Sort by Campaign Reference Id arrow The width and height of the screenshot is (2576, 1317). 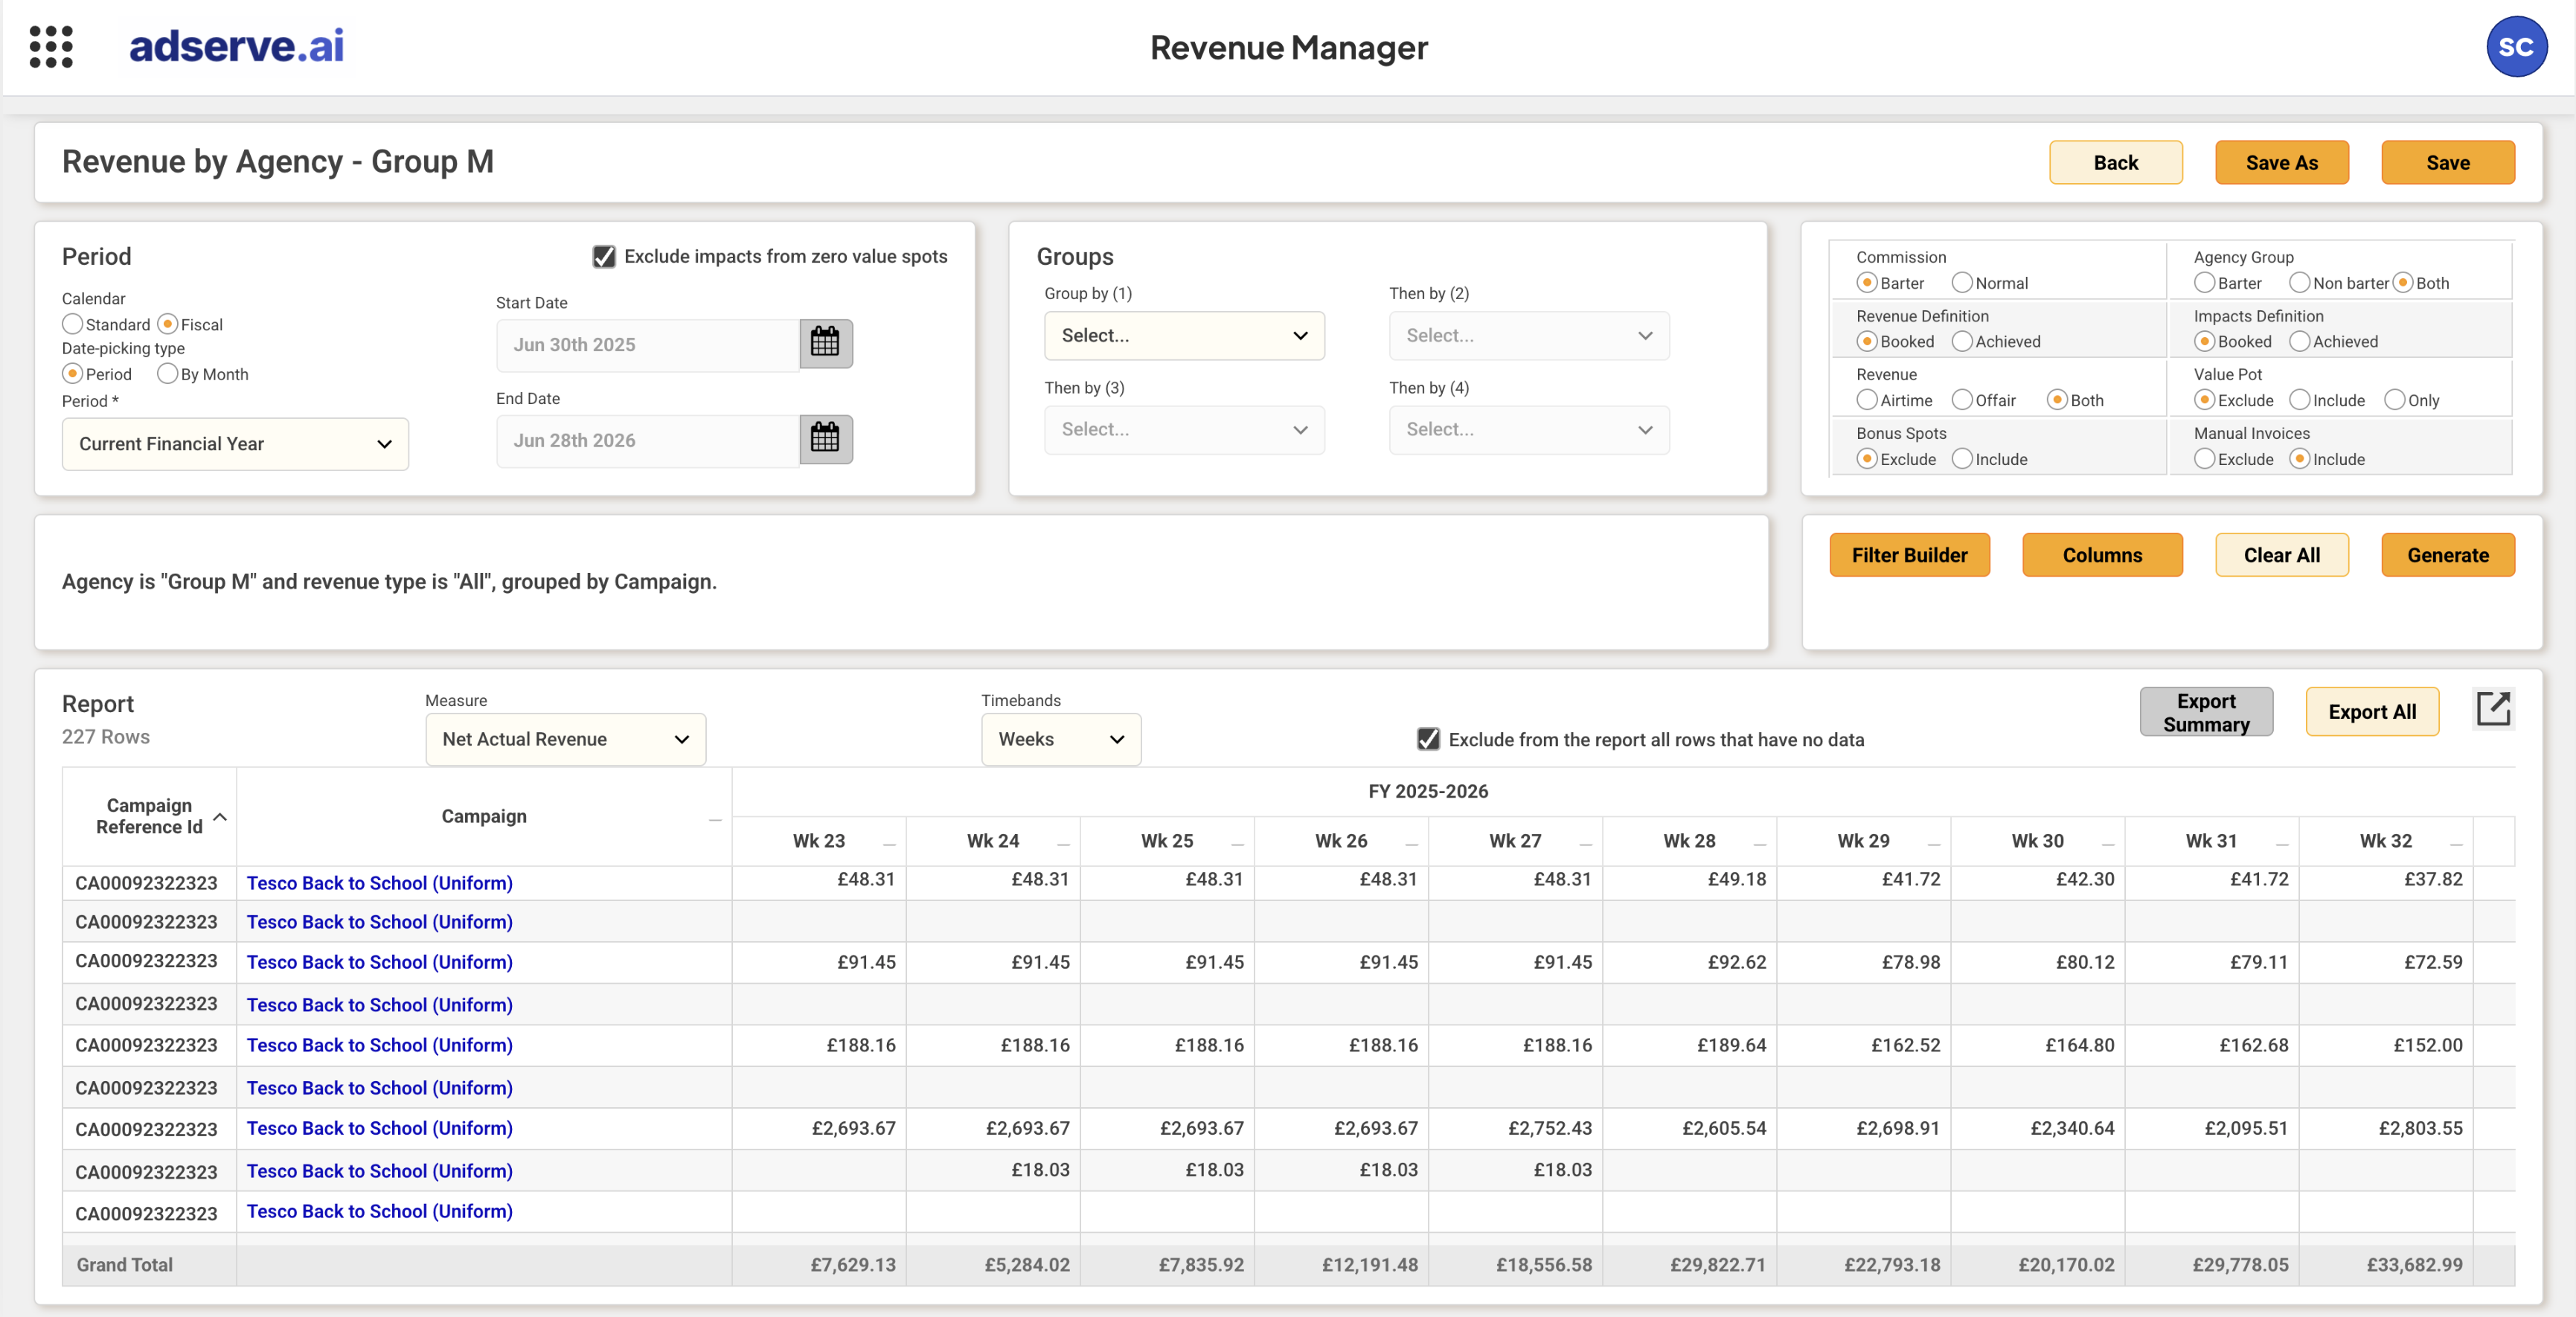(x=220, y=816)
